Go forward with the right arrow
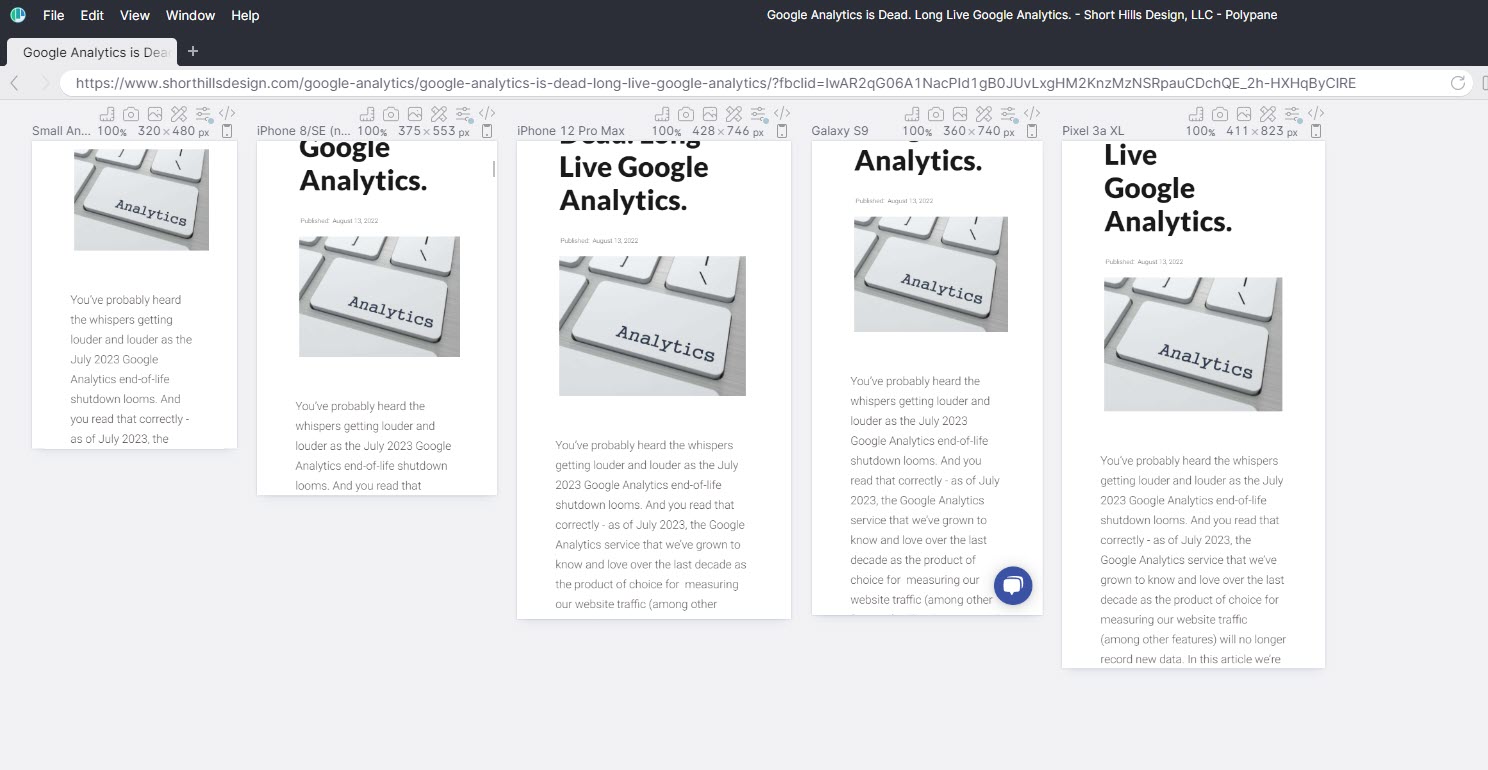 point(44,83)
